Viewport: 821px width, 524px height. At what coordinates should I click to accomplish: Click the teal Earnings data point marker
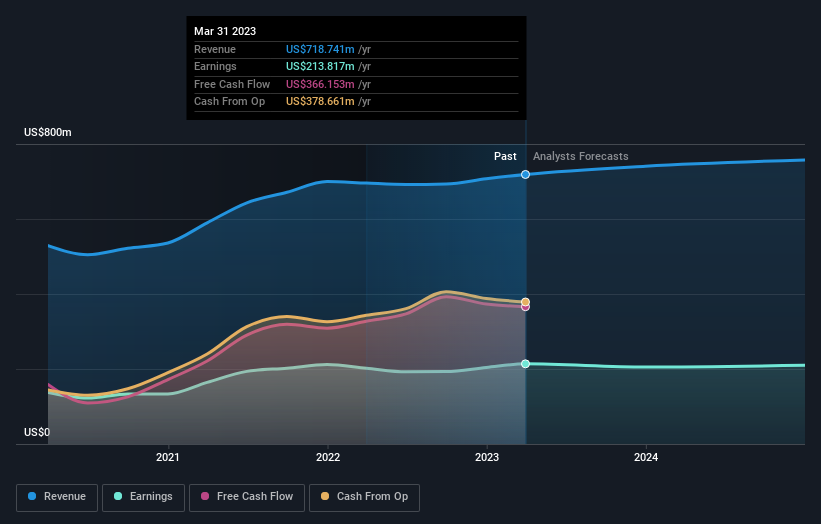(x=525, y=364)
